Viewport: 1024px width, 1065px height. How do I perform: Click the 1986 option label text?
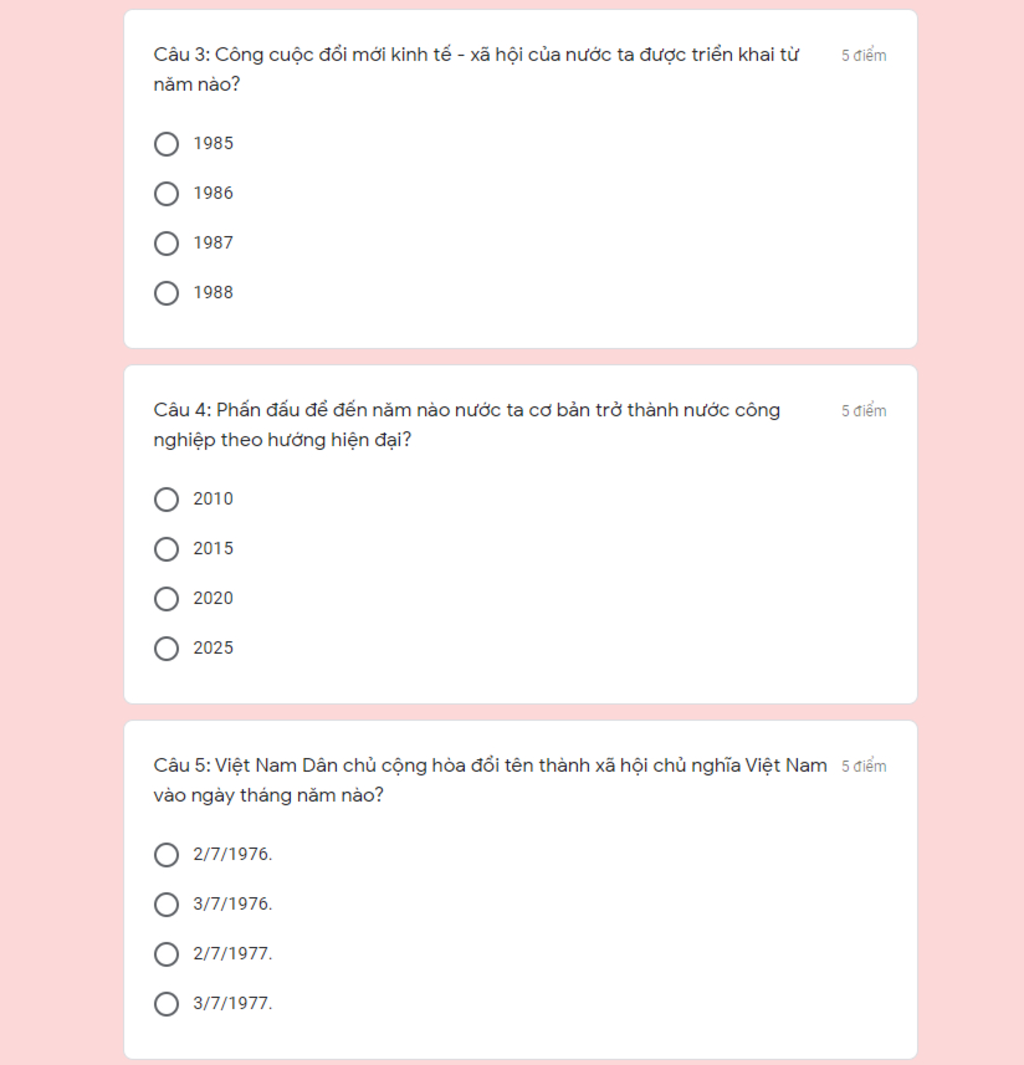point(213,194)
